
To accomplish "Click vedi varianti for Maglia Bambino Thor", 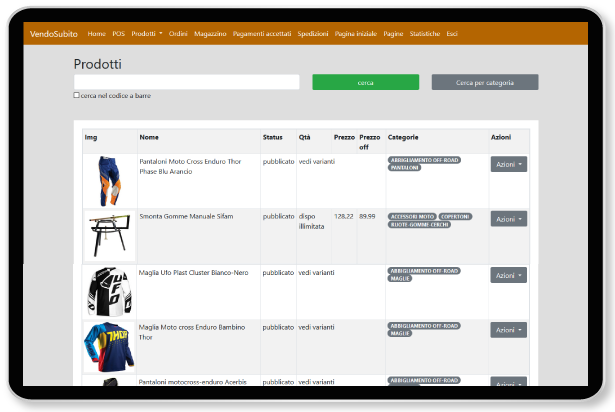I will [316, 327].
